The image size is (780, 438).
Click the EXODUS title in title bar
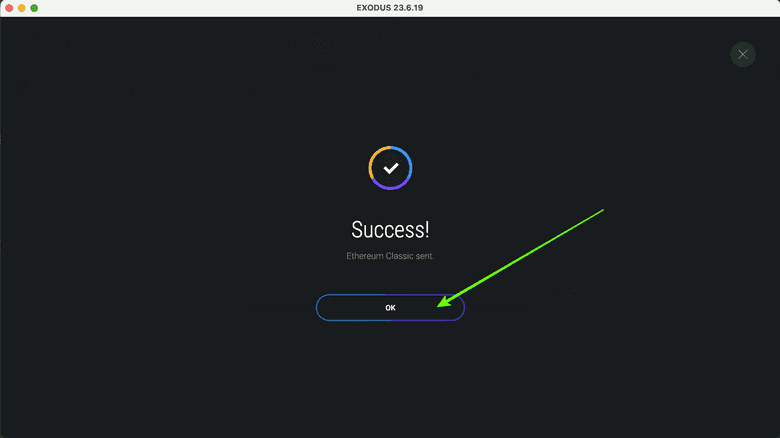(x=374, y=8)
